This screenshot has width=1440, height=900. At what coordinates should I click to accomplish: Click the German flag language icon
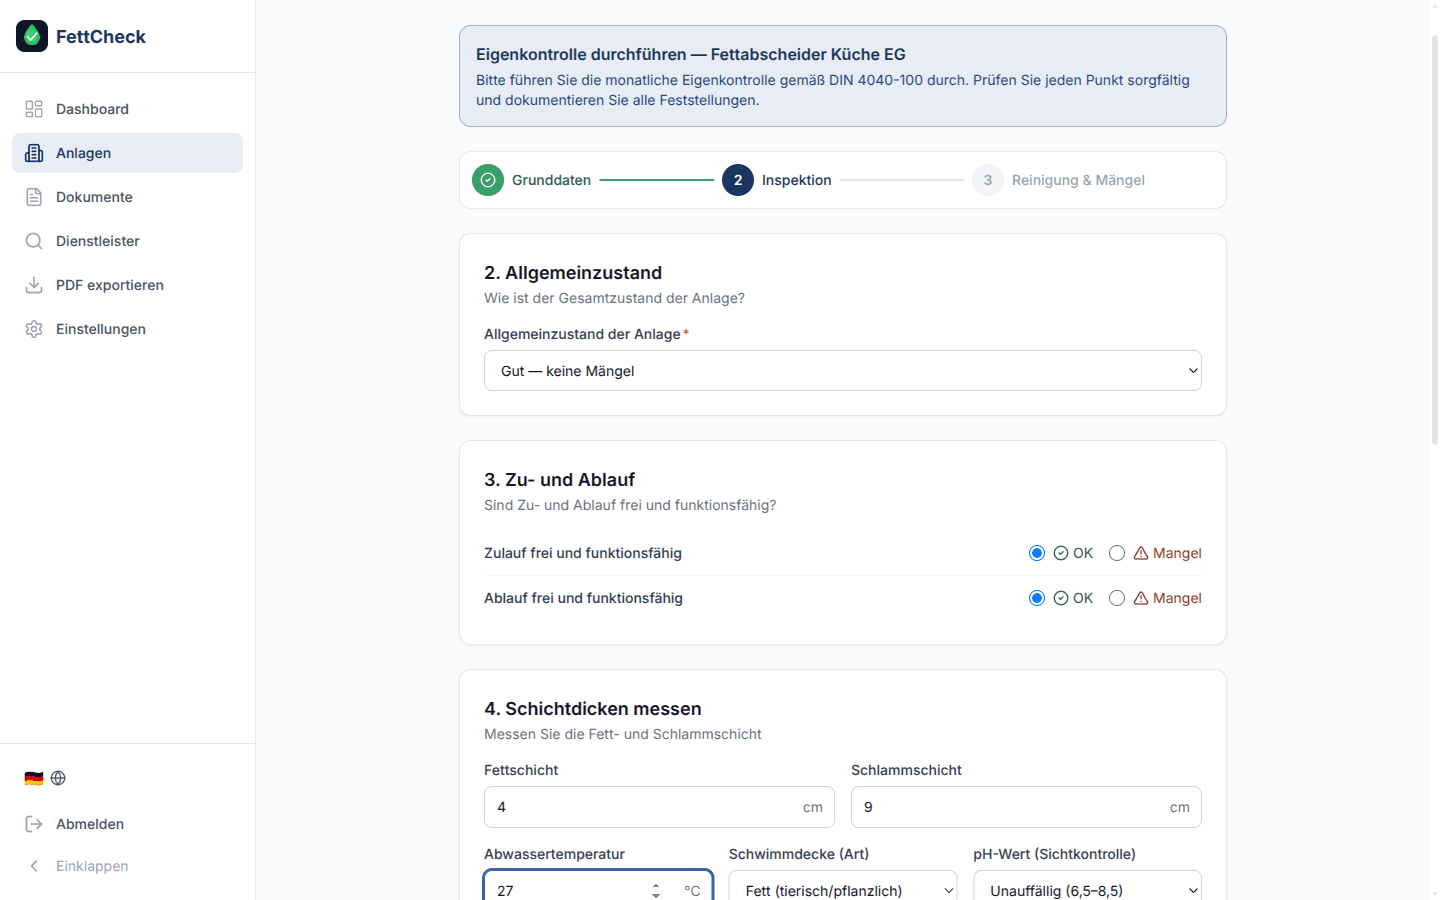pyautogui.click(x=34, y=778)
